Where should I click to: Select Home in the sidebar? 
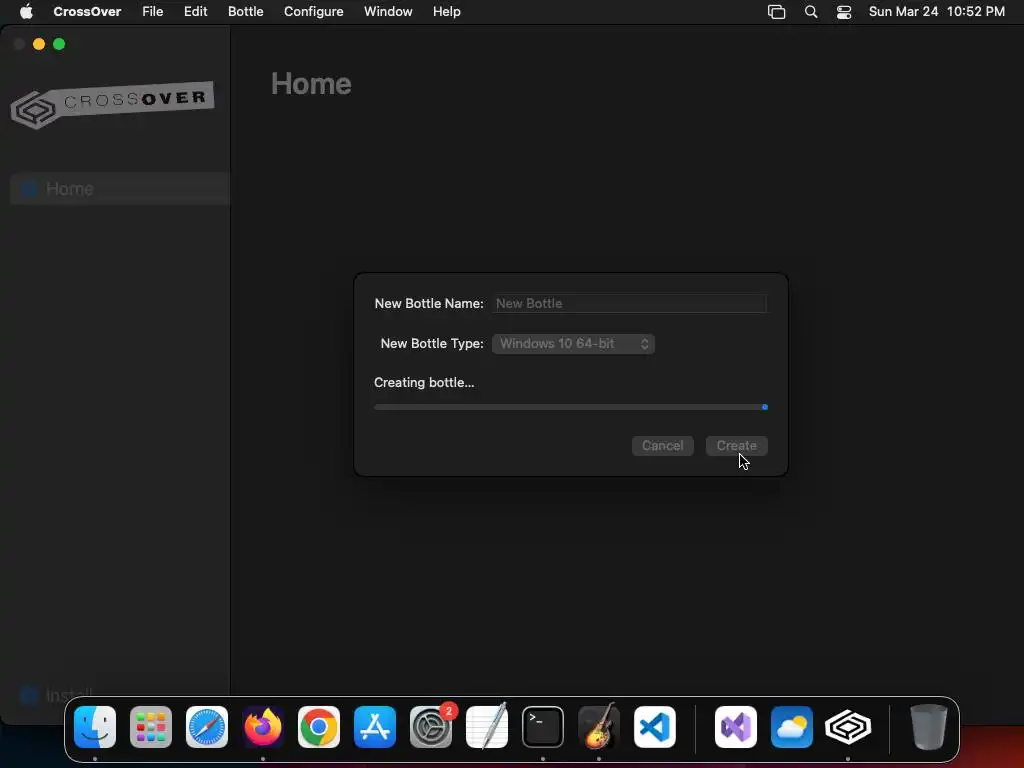[x=120, y=189]
